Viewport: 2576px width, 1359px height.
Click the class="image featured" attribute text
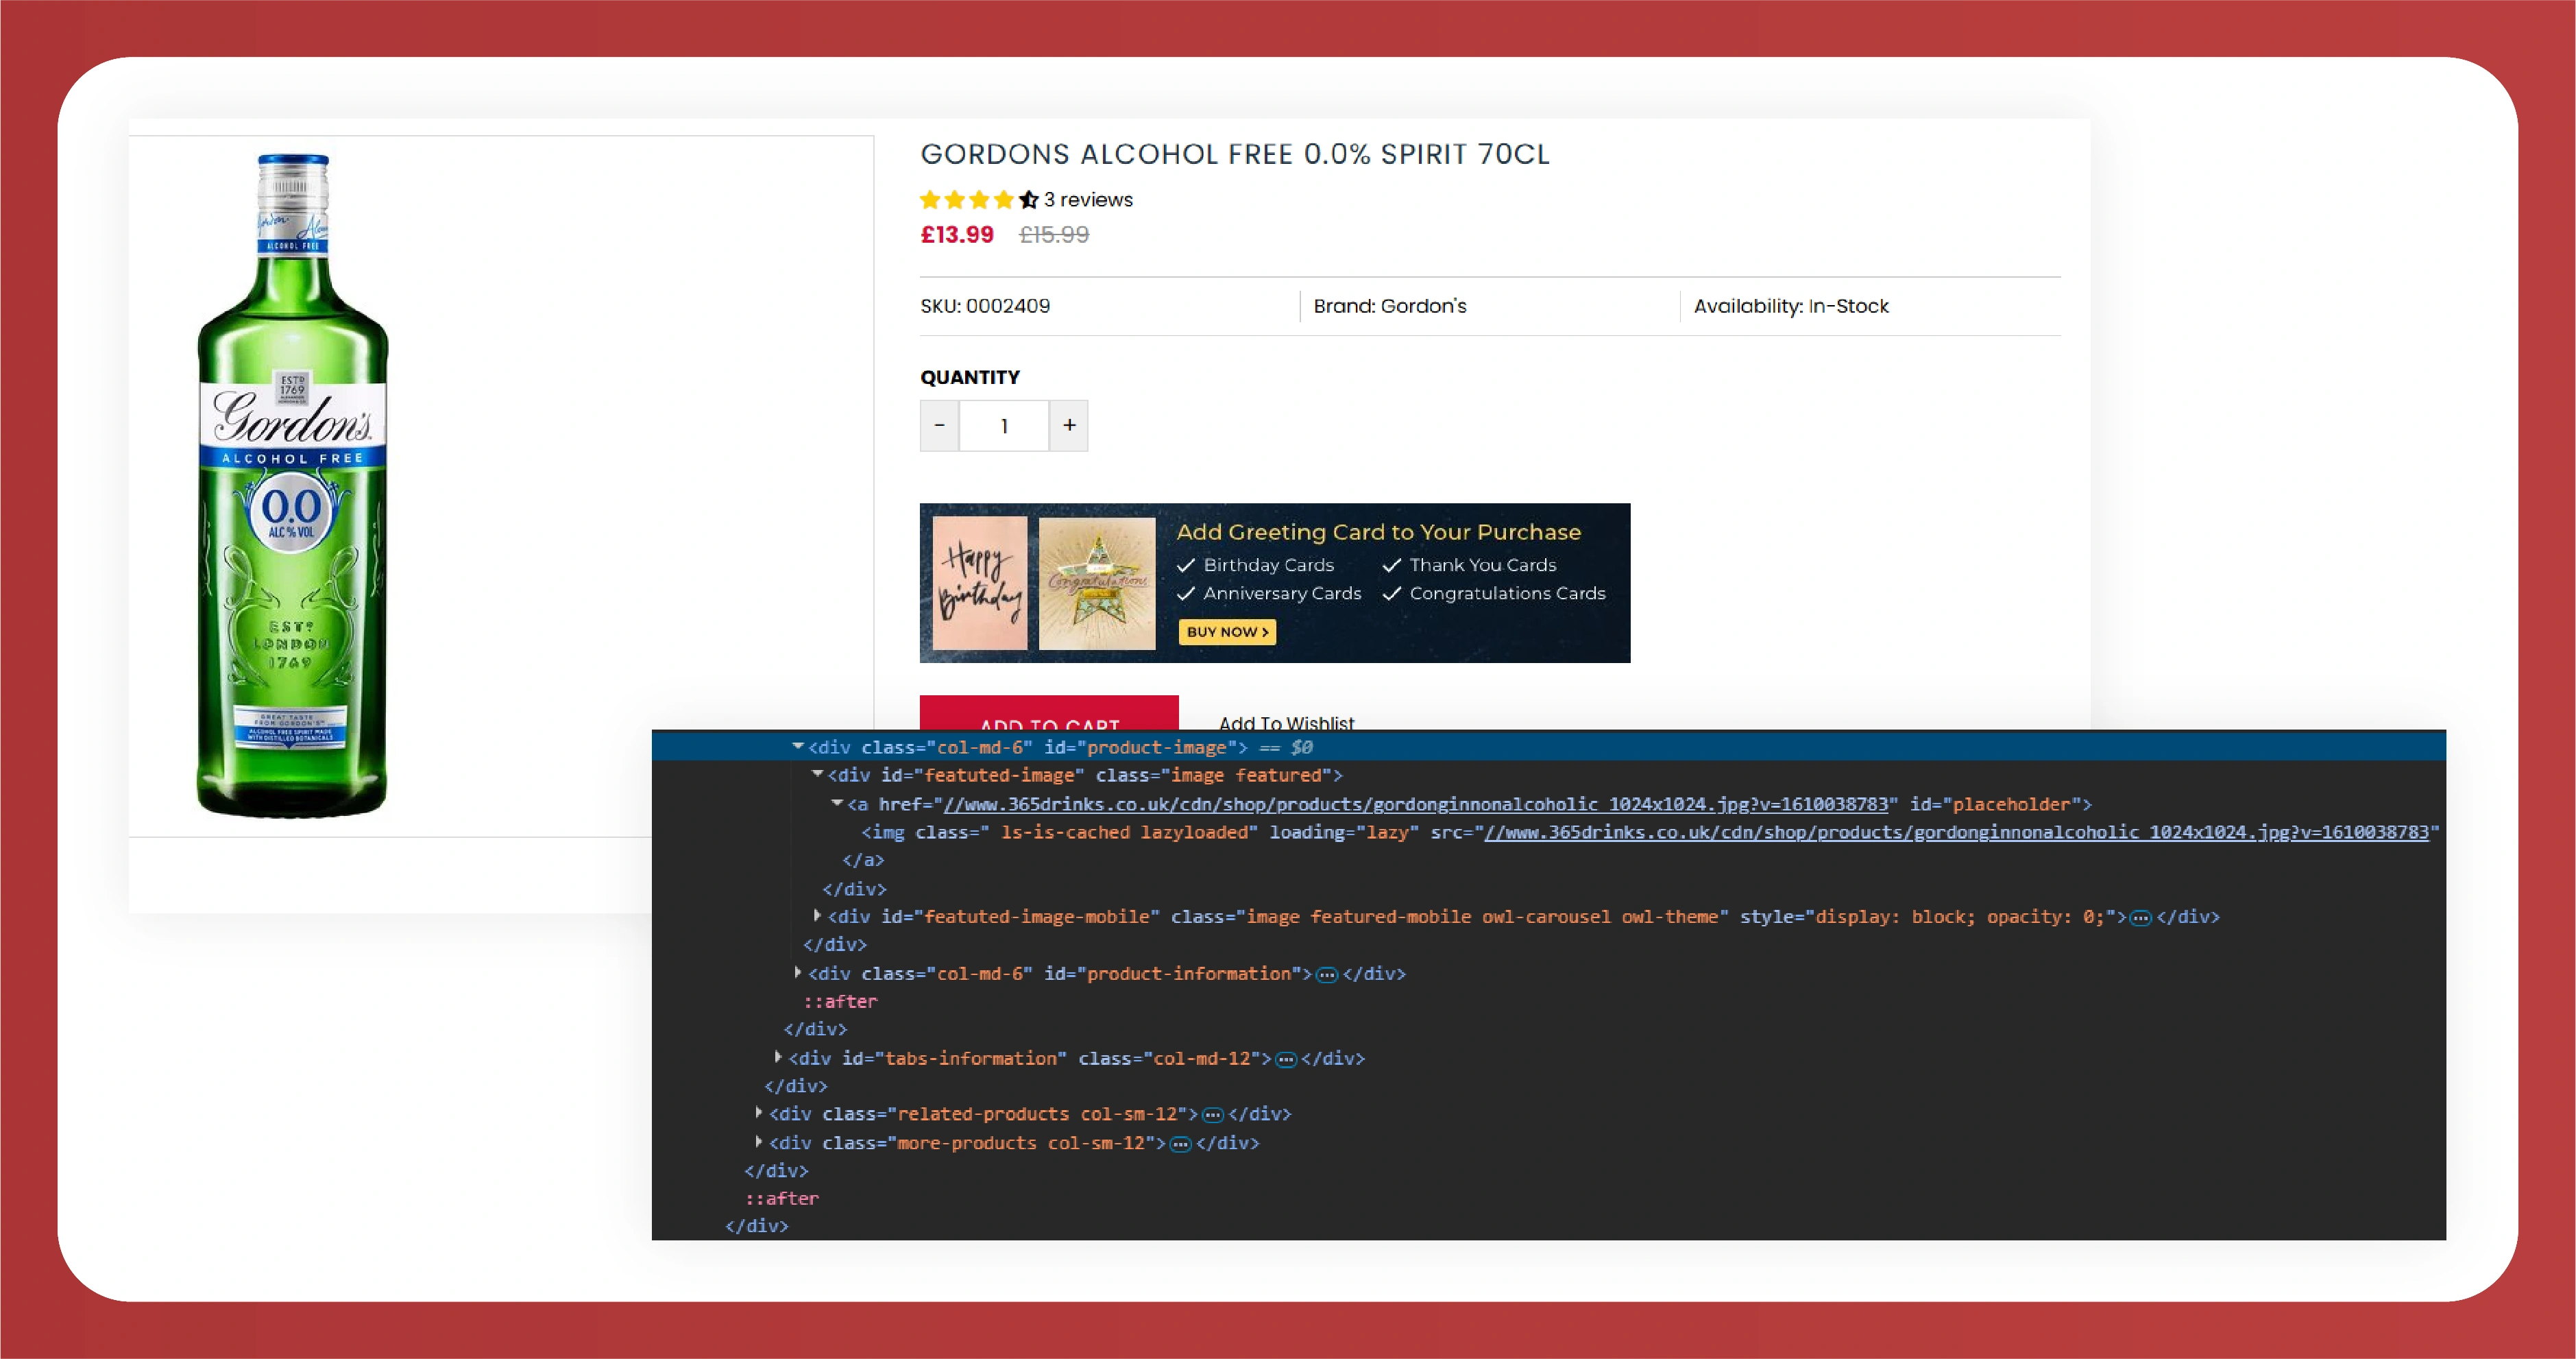(x=1213, y=775)
